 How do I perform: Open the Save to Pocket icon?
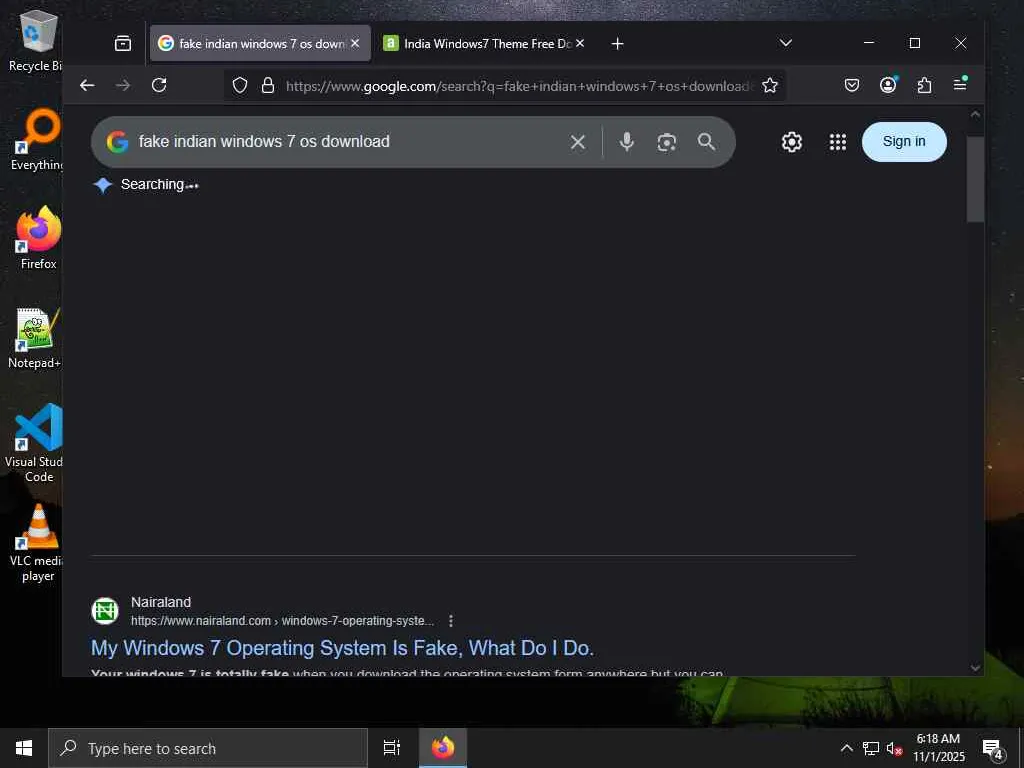(852, 85)
